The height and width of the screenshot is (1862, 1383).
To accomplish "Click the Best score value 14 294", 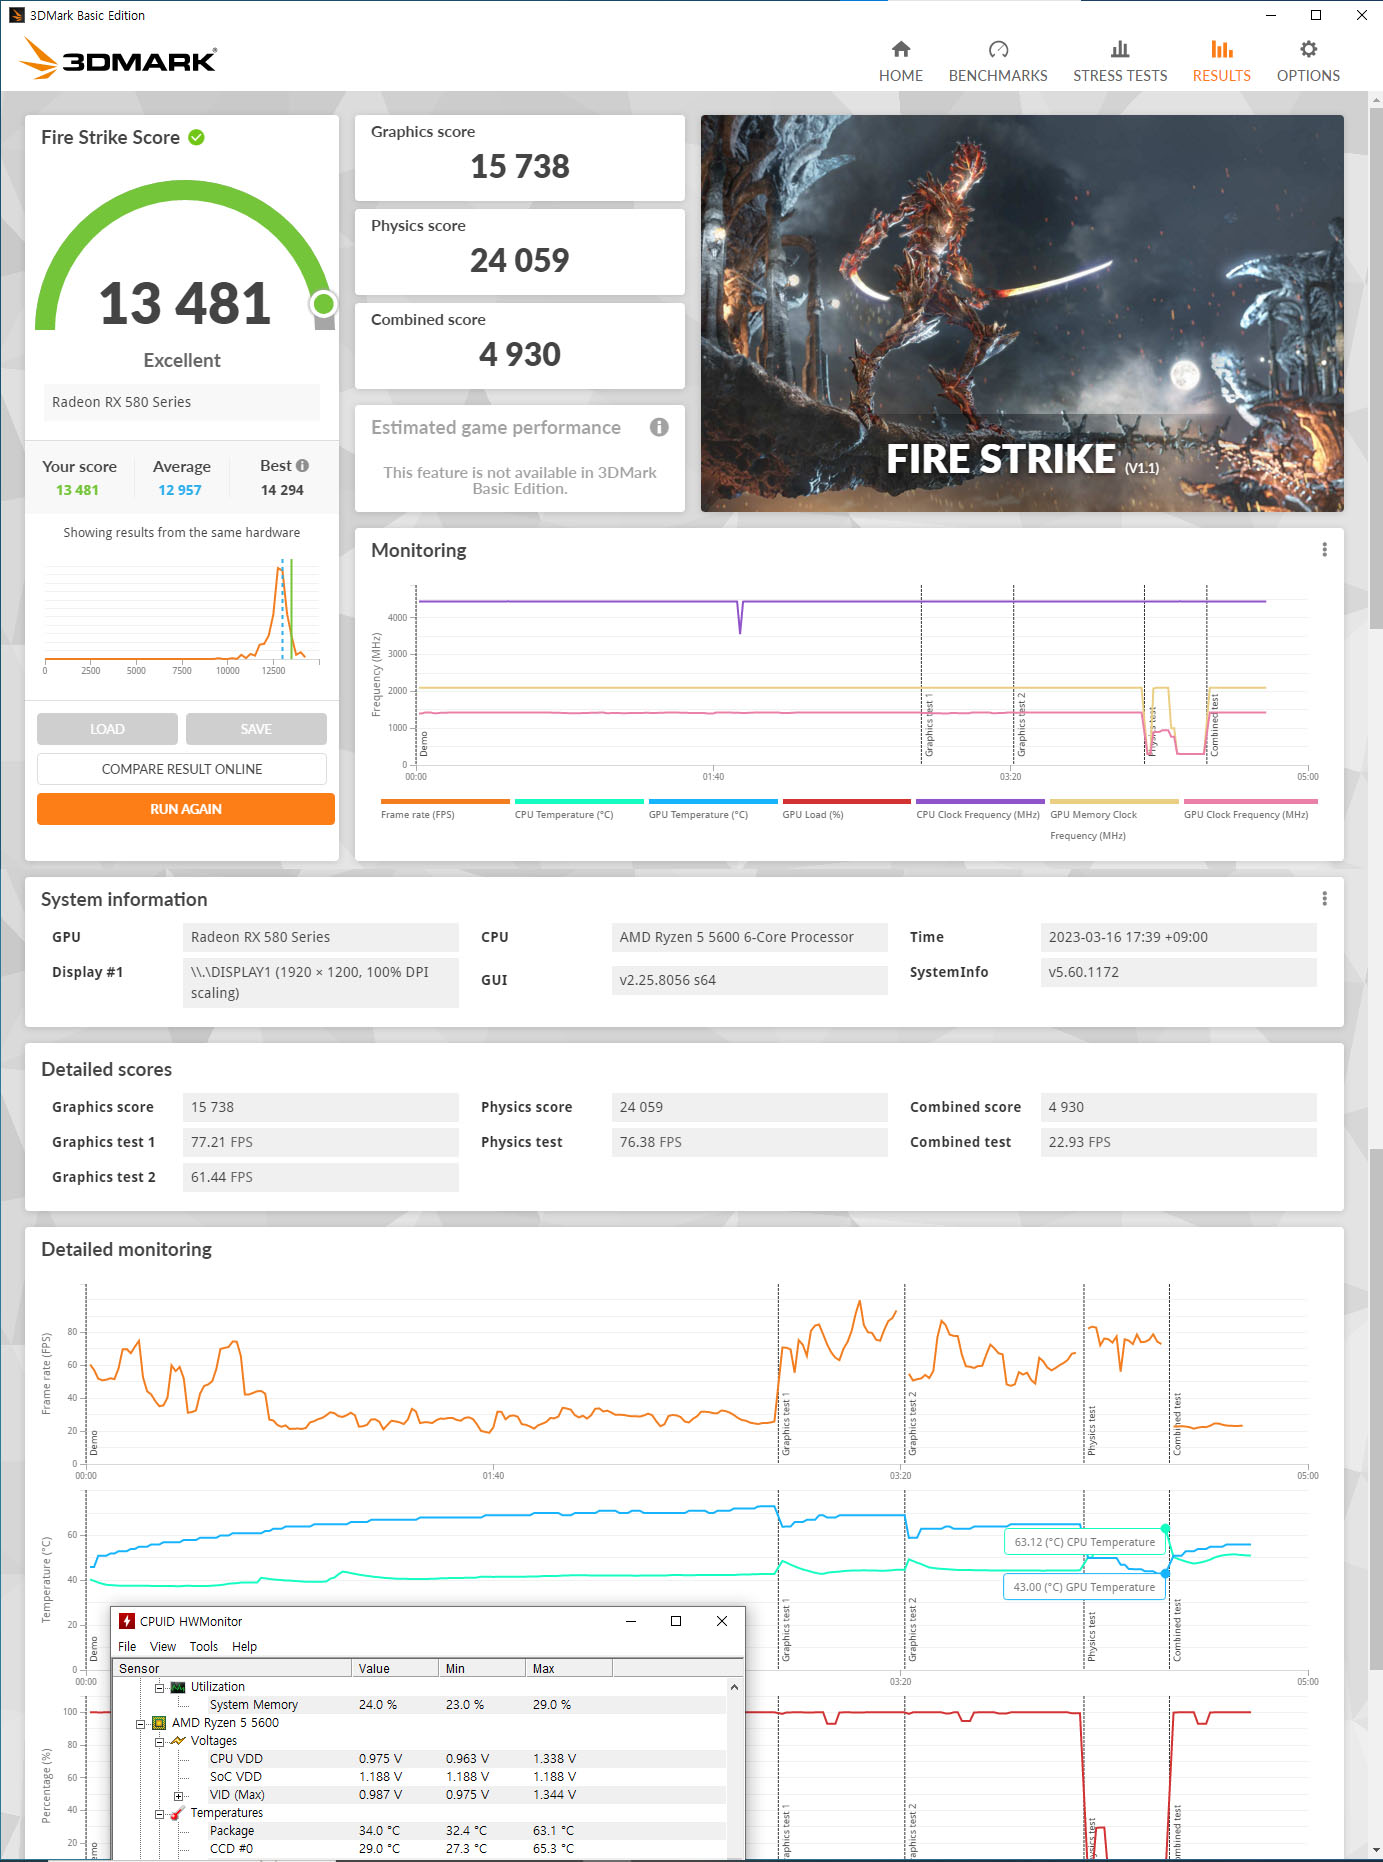I will (282, 490).
